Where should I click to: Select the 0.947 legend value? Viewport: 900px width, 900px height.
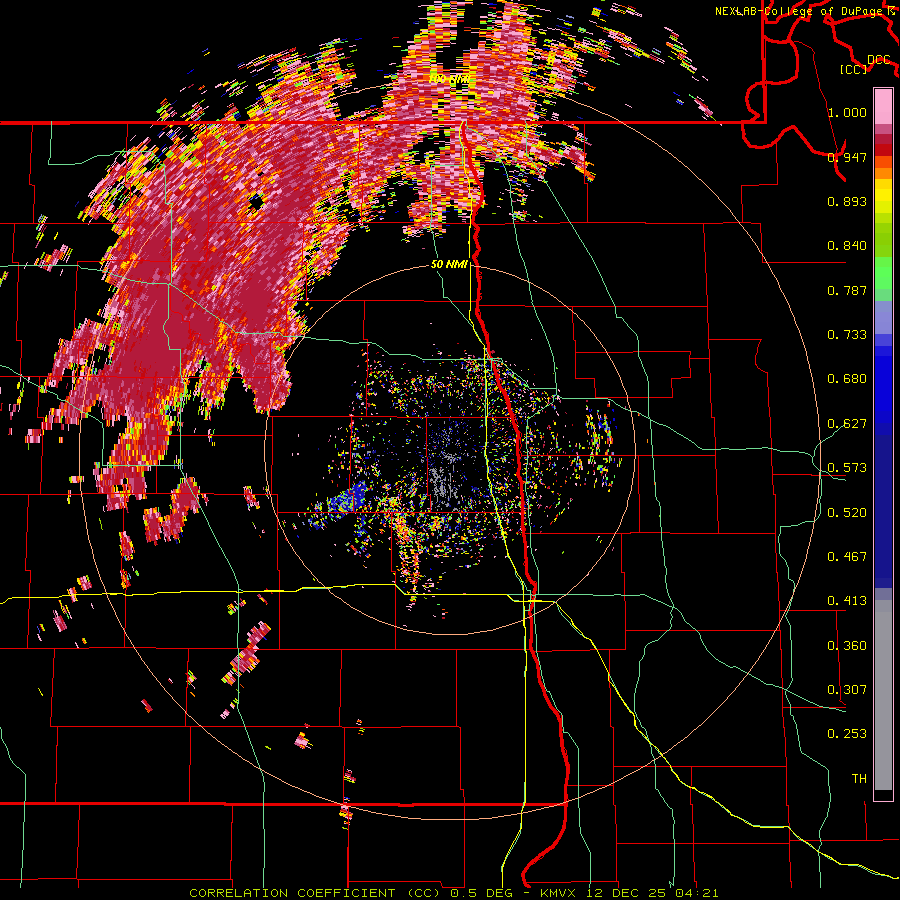(847, 157)
